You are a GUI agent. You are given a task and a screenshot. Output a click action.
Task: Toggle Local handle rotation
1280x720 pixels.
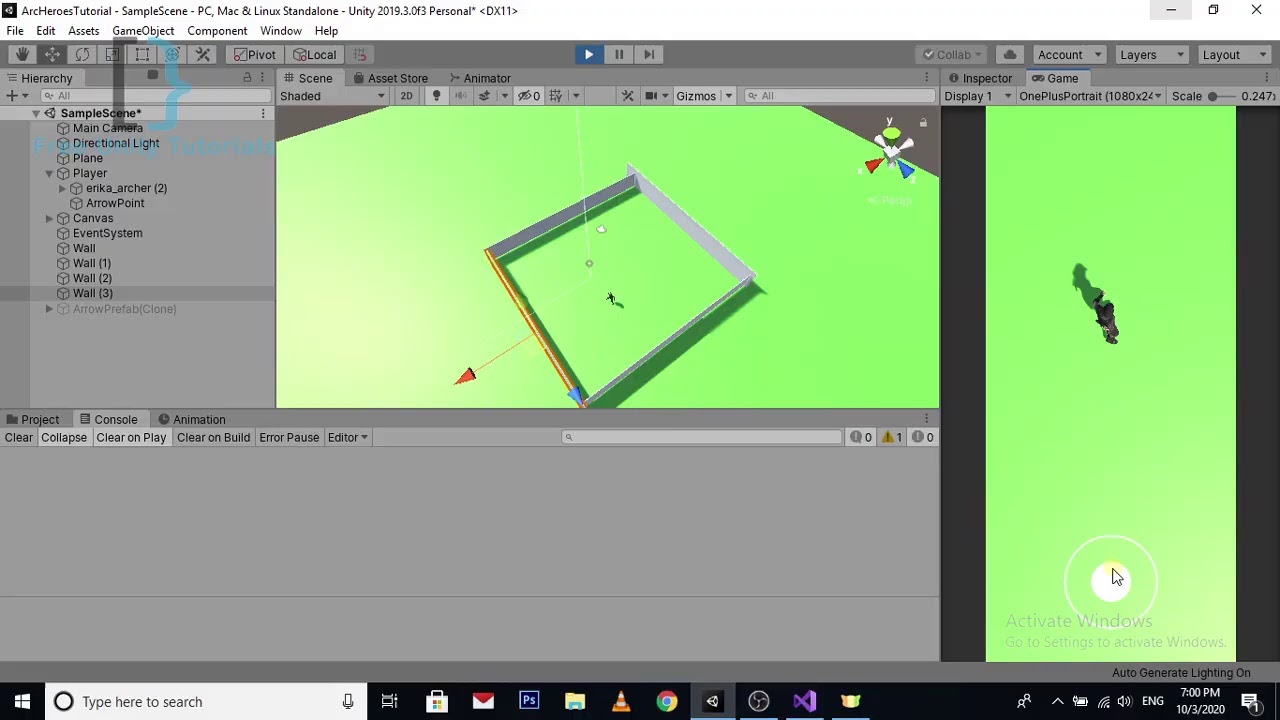(314, 55)
